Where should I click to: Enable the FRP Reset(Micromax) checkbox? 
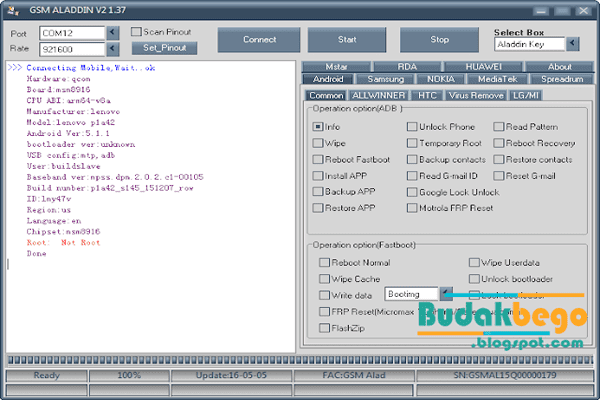(x=324, y=312)
